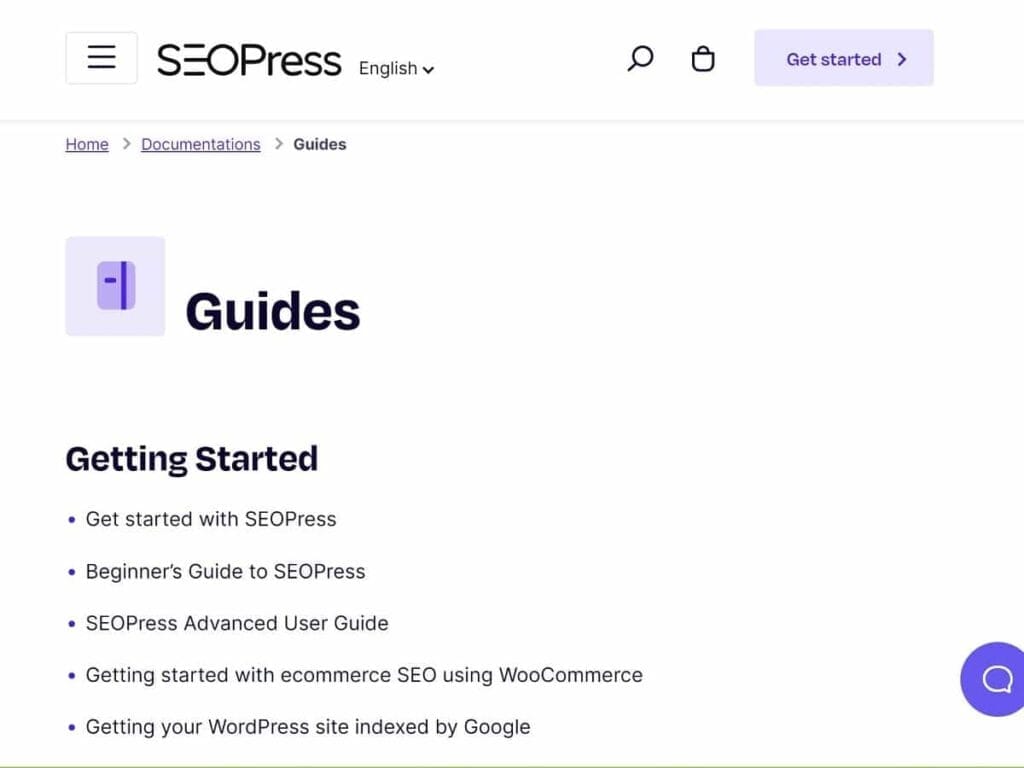Click the Guides page book icon
The width and height of the screenshot is (1024, 768).
(x=115, y=286)
